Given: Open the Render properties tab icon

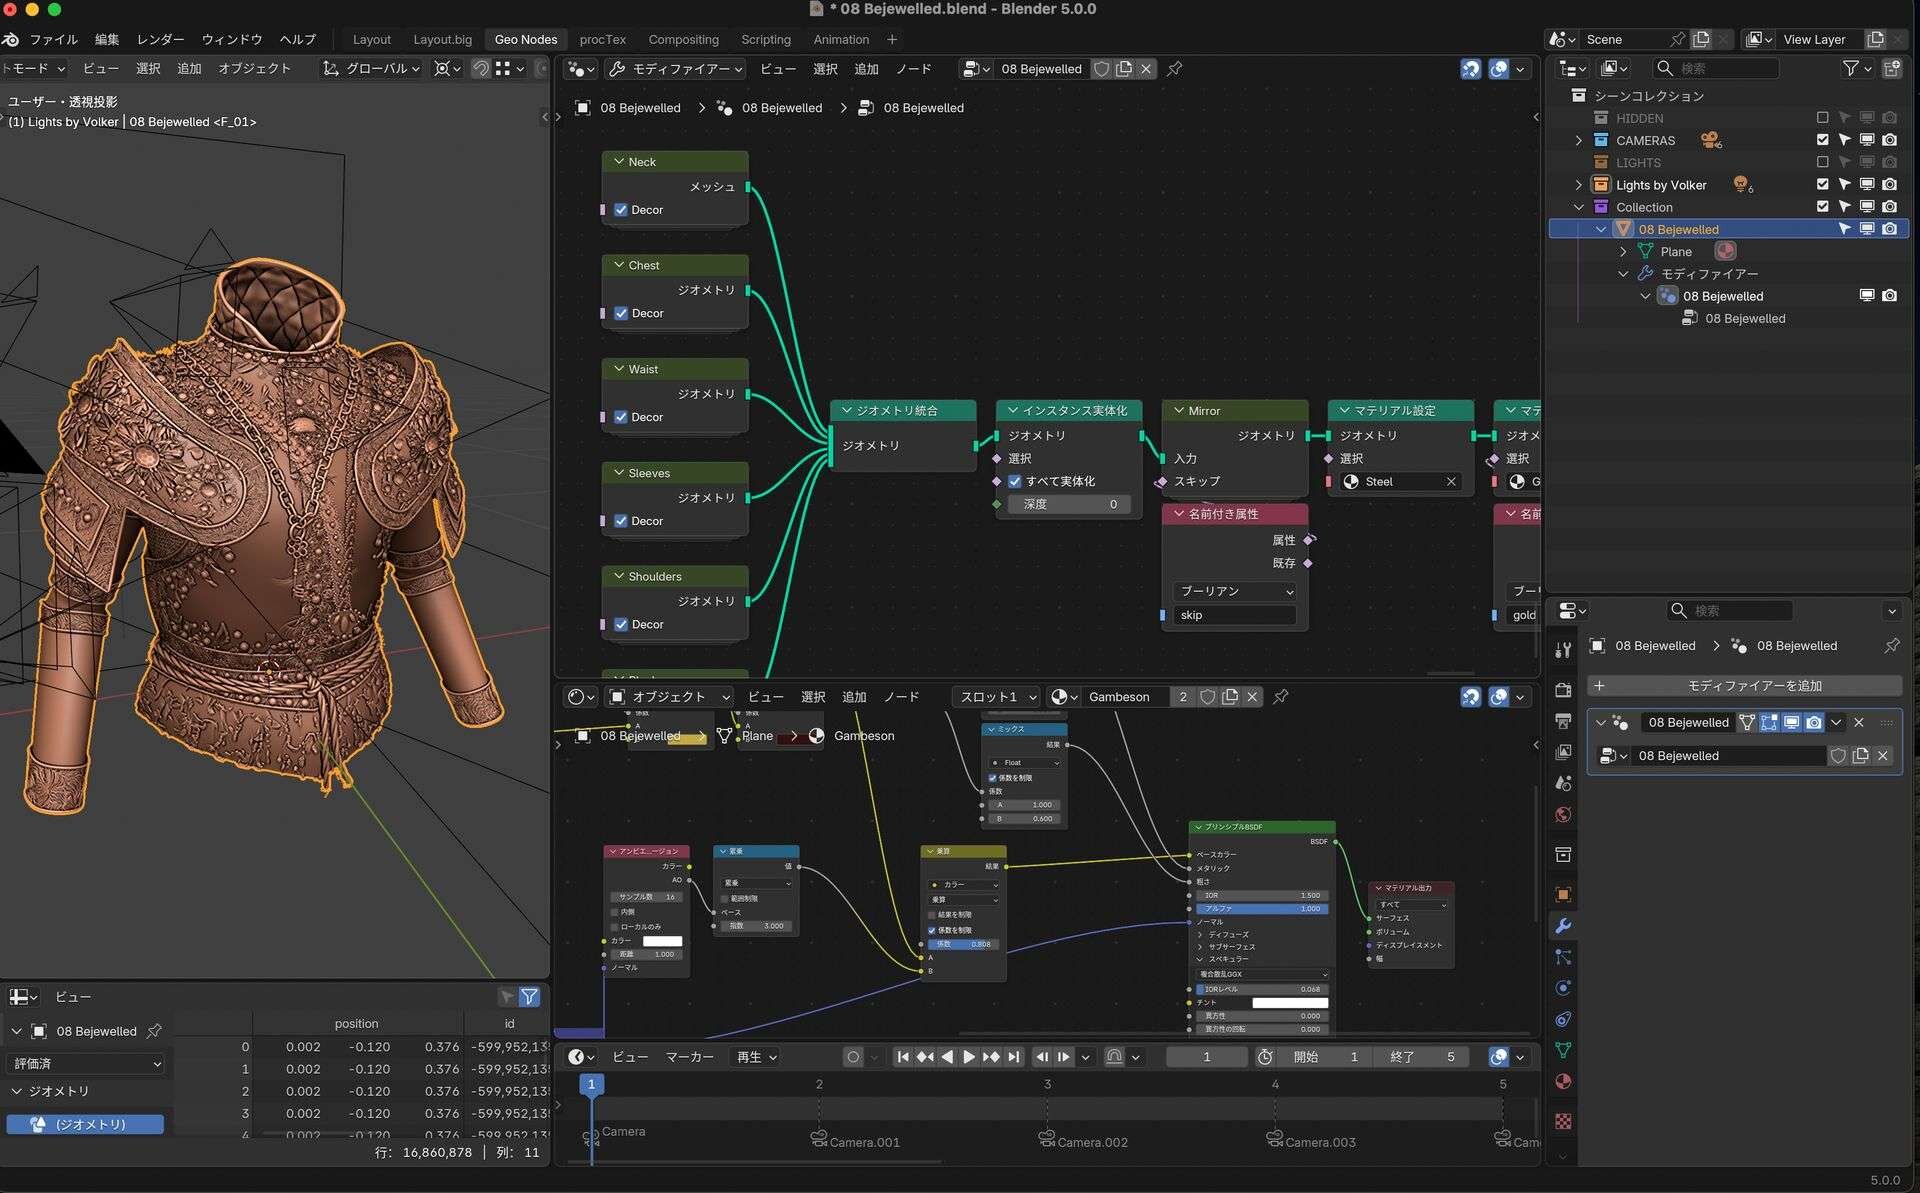Looking at the screenshot, I should [1563, 690].
